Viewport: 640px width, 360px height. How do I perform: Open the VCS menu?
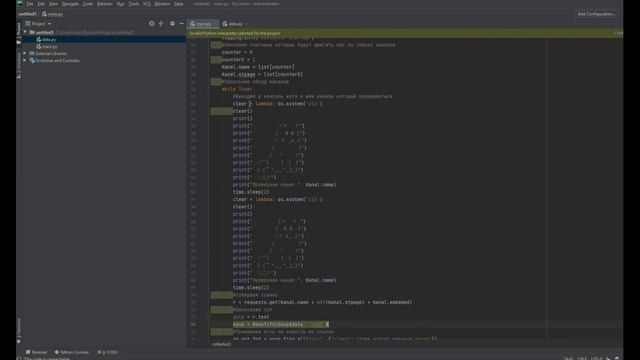click(x=147, y=4)
